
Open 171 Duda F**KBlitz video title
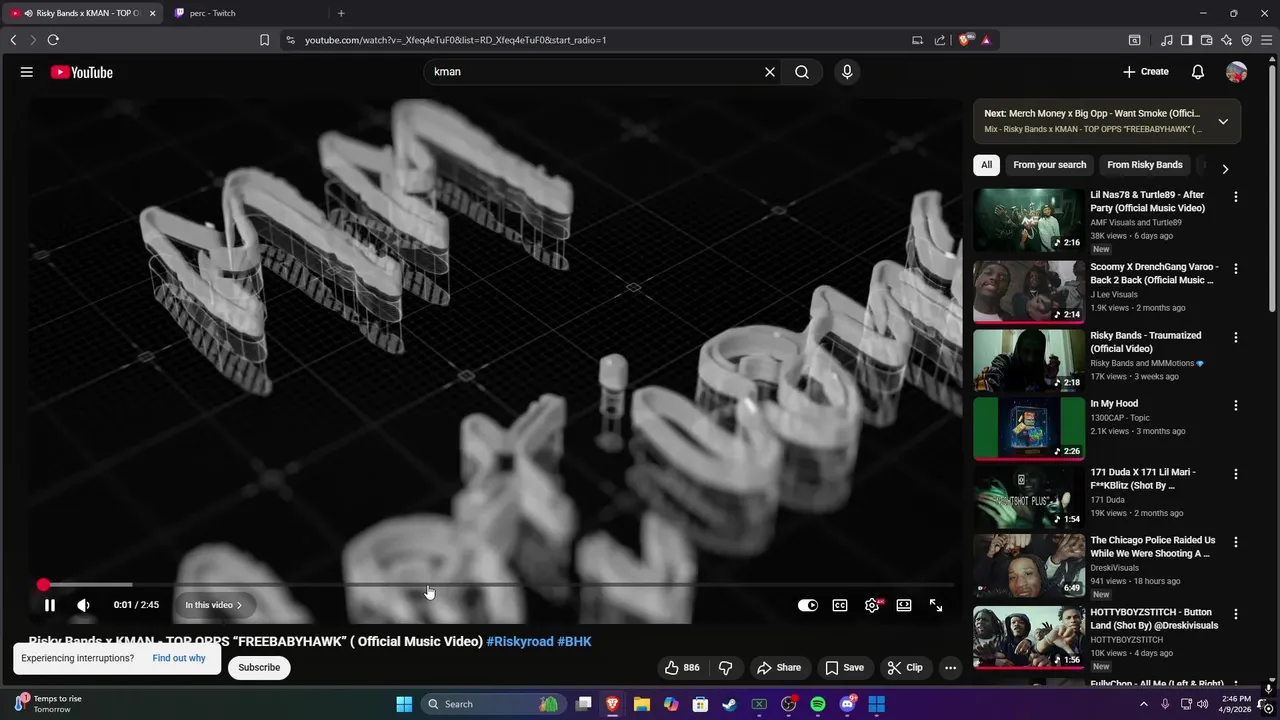coord(1143,479)
